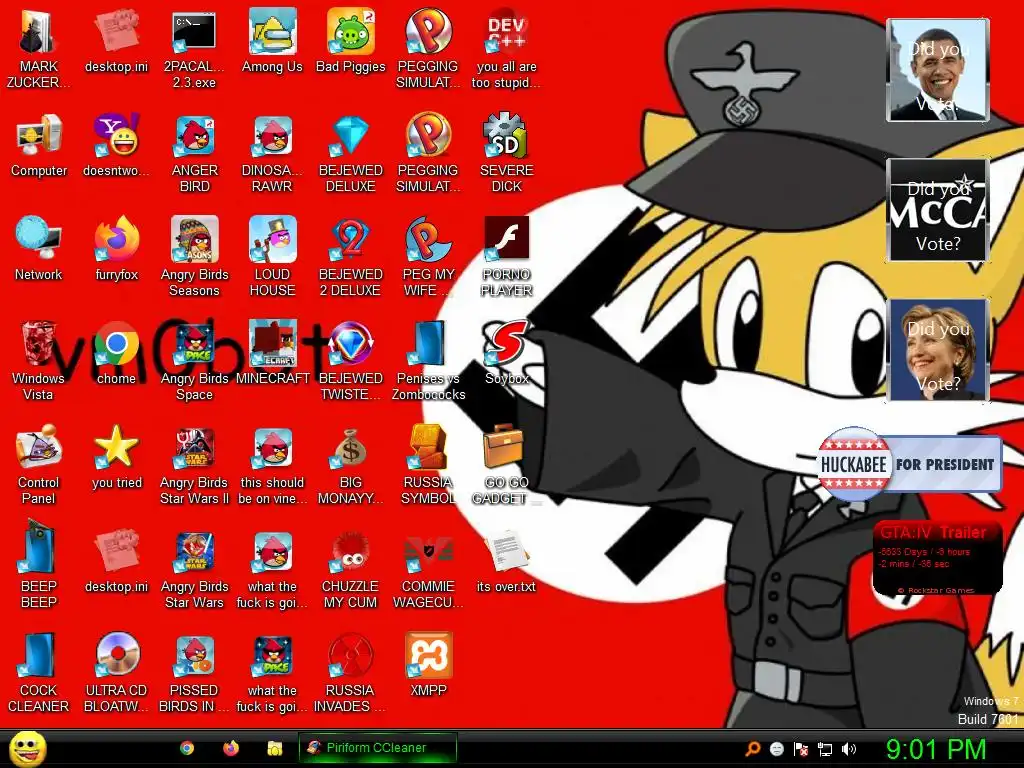Screen dimensions: 1024x768
Task: Open pinned Chrome on the taskbar
Action: point(187,748)
